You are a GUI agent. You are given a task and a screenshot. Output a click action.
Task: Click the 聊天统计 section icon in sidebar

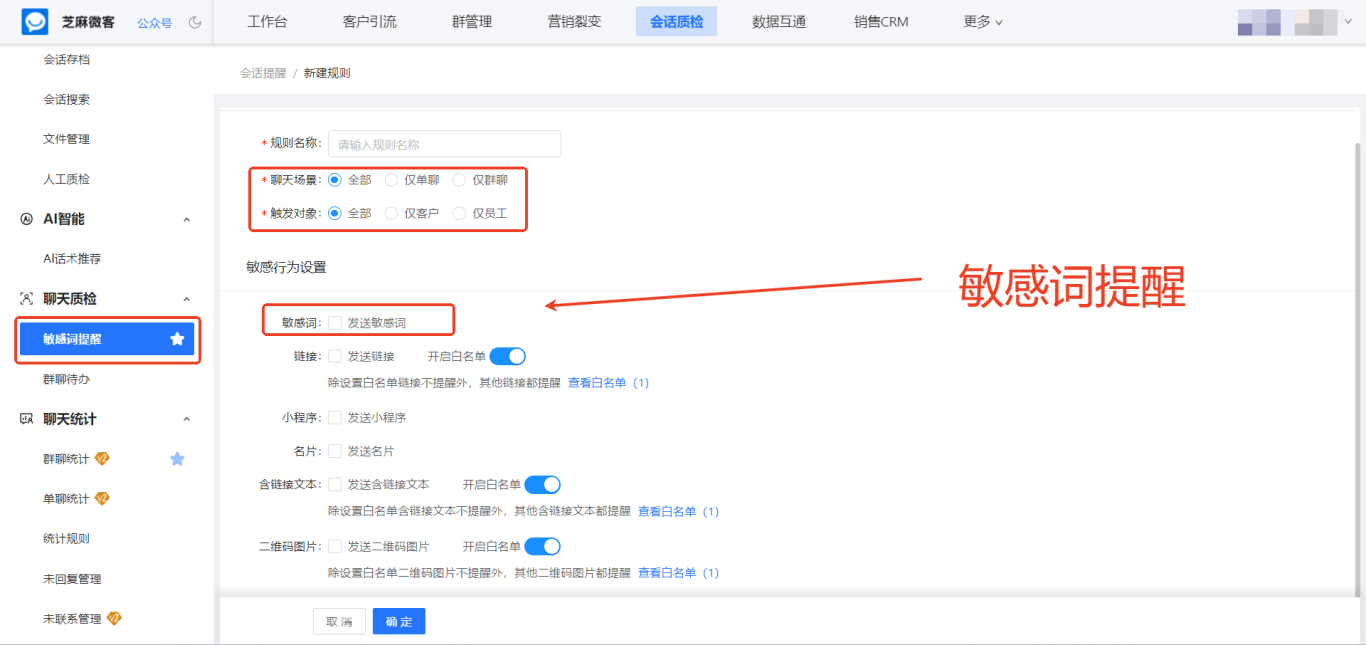(x=28, y=418)
